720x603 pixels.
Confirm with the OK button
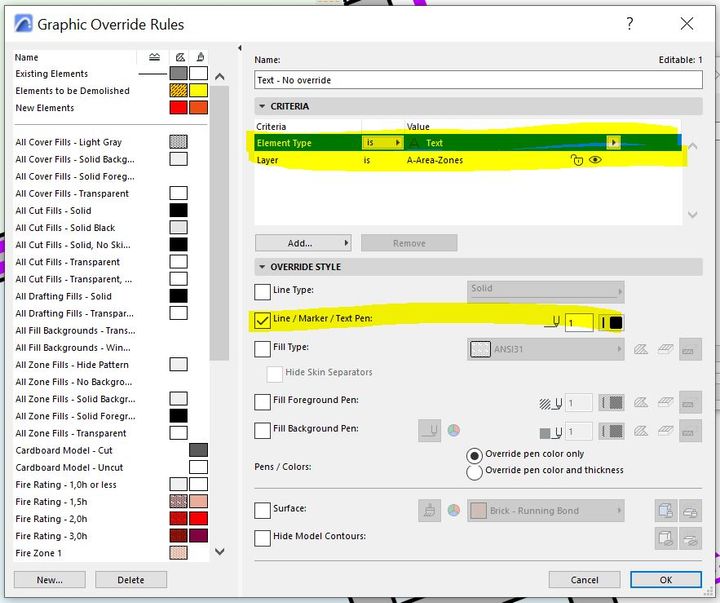click(666, 580)
